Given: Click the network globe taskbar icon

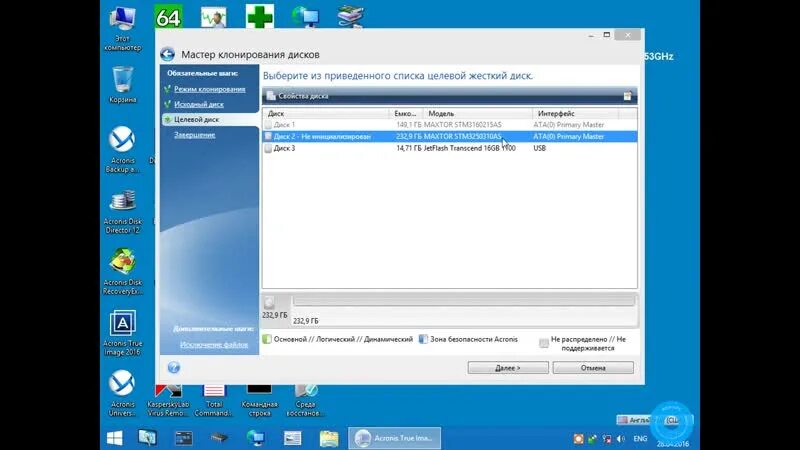Looking at the screenshot, I should click(256, 438).
